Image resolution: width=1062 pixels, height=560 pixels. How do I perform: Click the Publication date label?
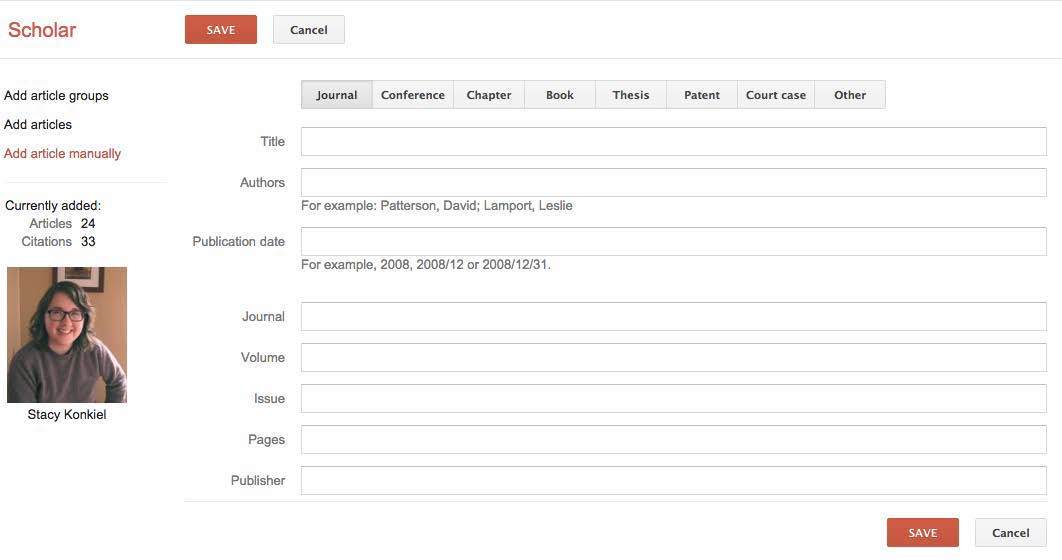point(238,242)
